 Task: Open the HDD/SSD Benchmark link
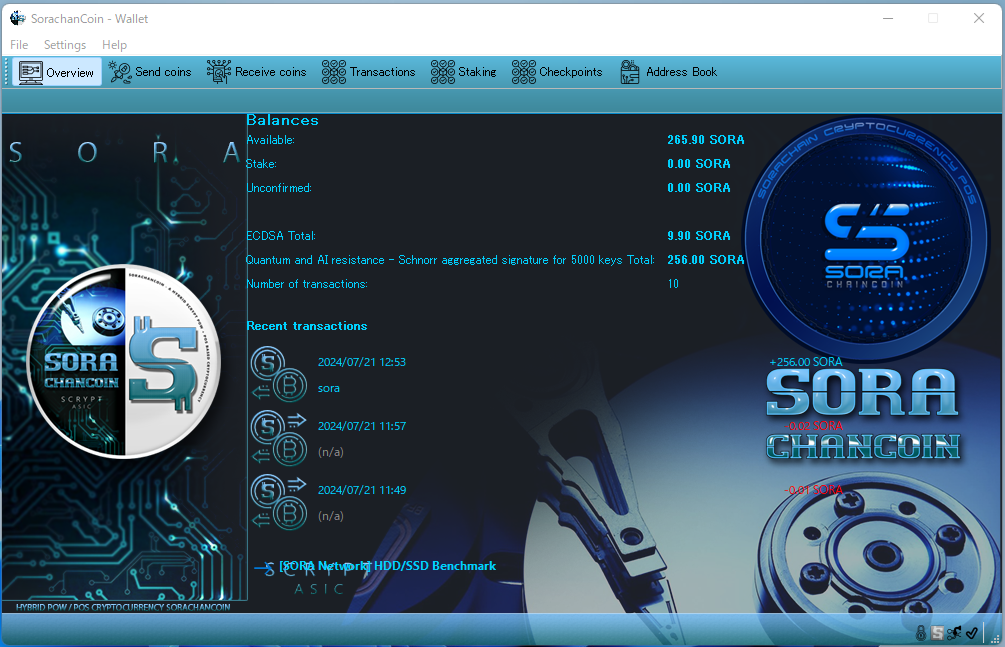tap(387, 566)
